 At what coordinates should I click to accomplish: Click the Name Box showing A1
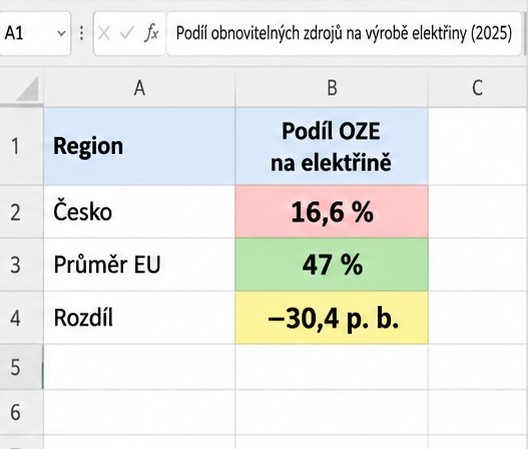(35, 33)
